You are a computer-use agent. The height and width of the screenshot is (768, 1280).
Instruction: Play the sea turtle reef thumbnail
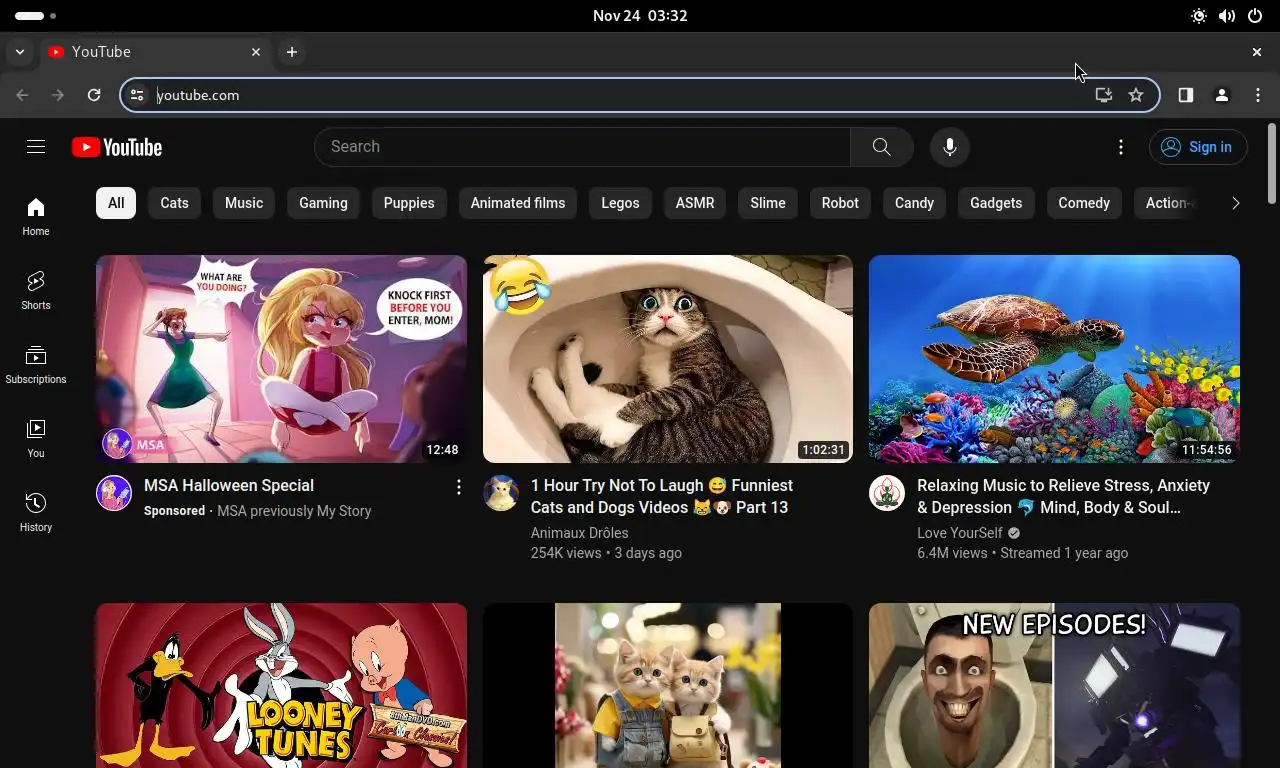(1054, 359)
